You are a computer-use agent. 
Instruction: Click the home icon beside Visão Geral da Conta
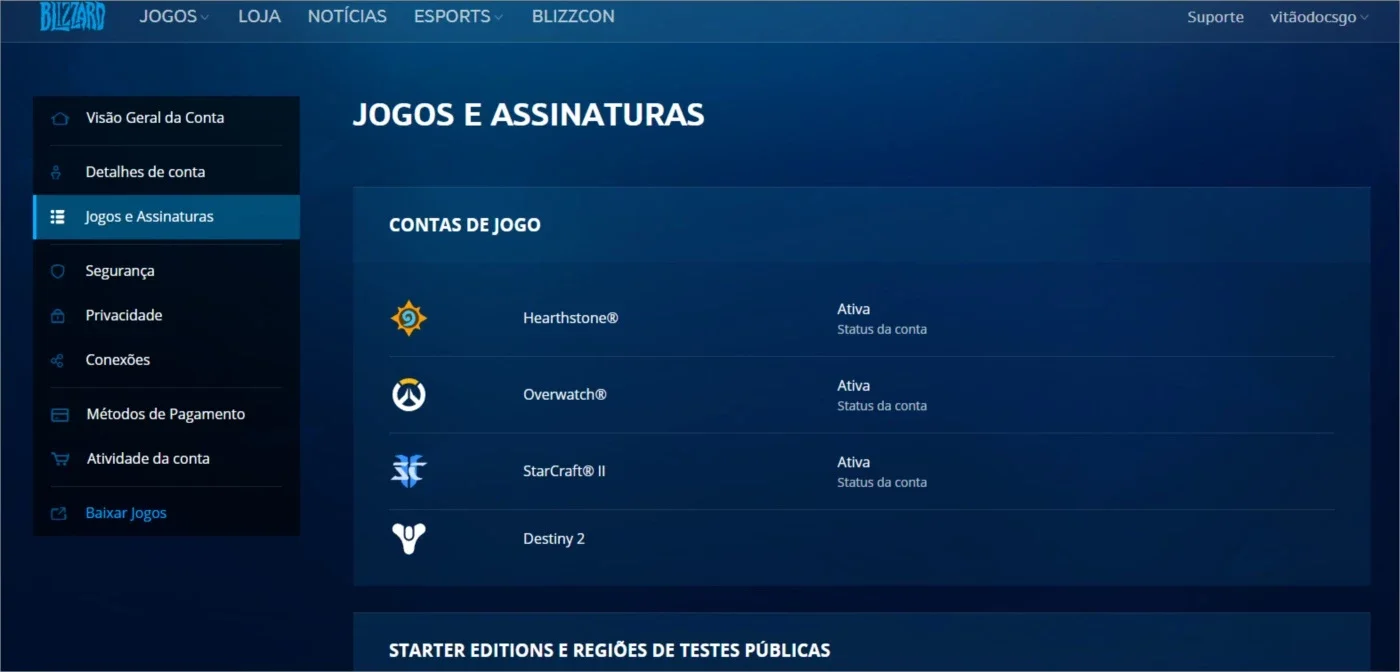click(x=59, y=118)
